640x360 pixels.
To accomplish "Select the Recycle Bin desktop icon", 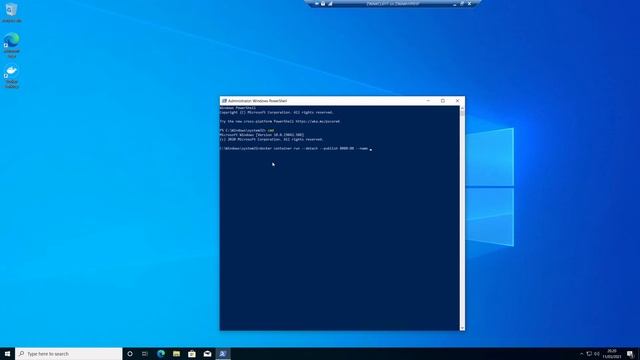I will click(x=11, y=13).
